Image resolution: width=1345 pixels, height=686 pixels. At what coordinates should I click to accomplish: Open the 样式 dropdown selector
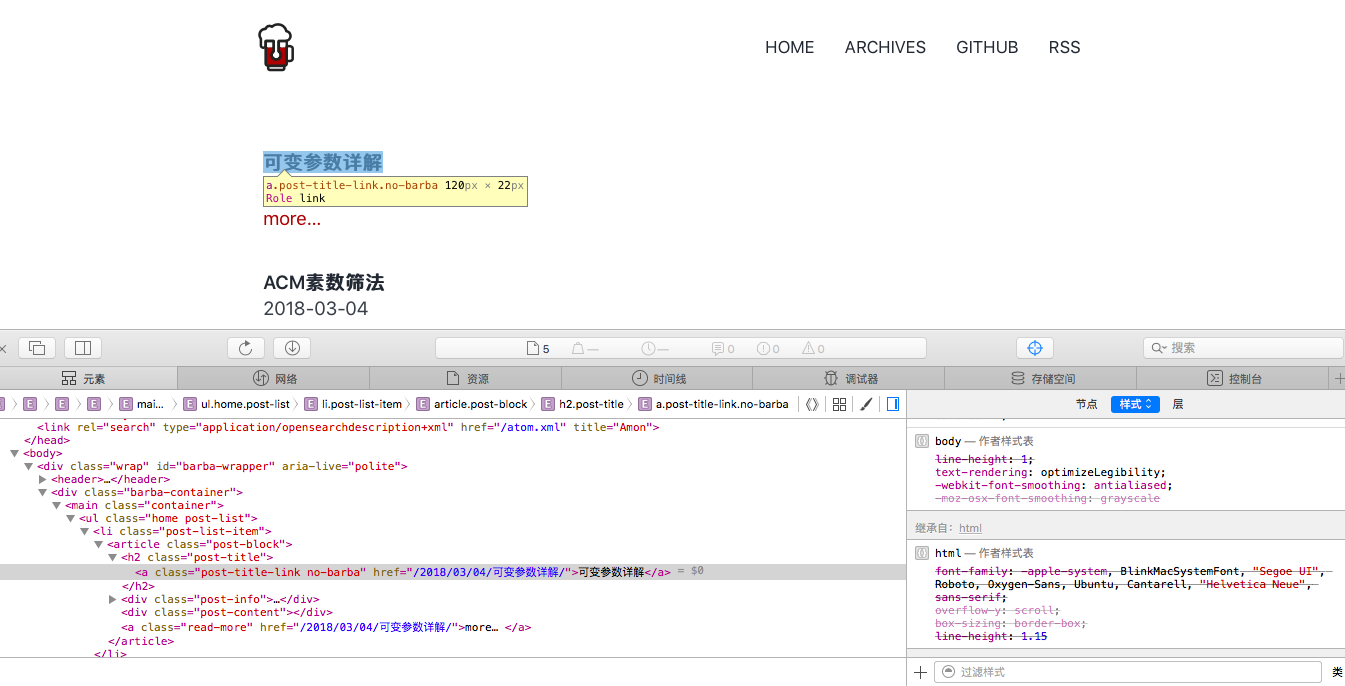[1135, 404]
